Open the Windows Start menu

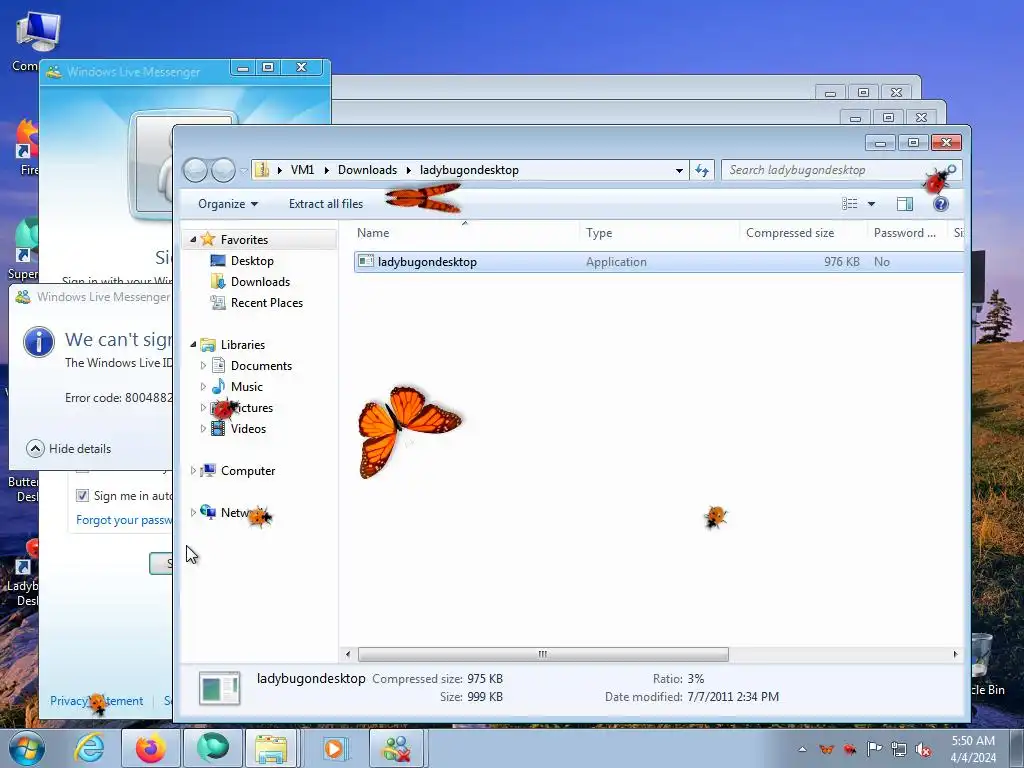(x=27, y=748)
